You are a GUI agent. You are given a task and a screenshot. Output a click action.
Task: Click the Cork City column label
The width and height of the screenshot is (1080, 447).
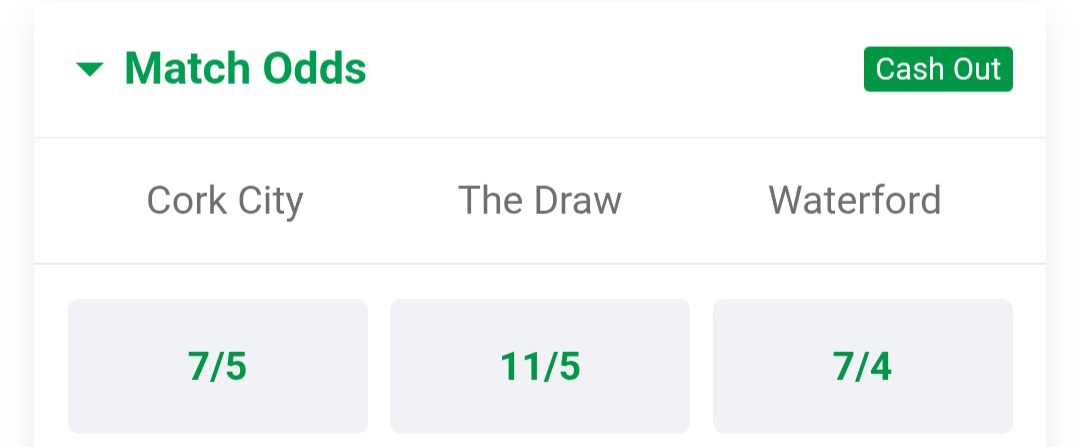click(x=225, y=201)
